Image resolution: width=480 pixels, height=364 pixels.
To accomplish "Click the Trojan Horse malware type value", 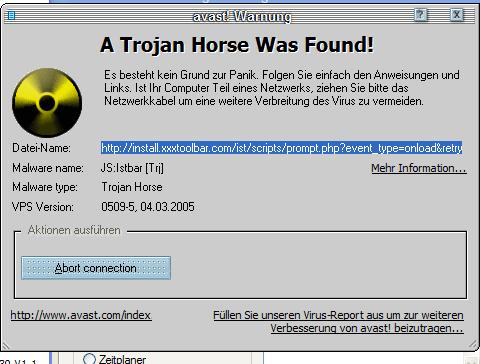I will tap(132, 187).
